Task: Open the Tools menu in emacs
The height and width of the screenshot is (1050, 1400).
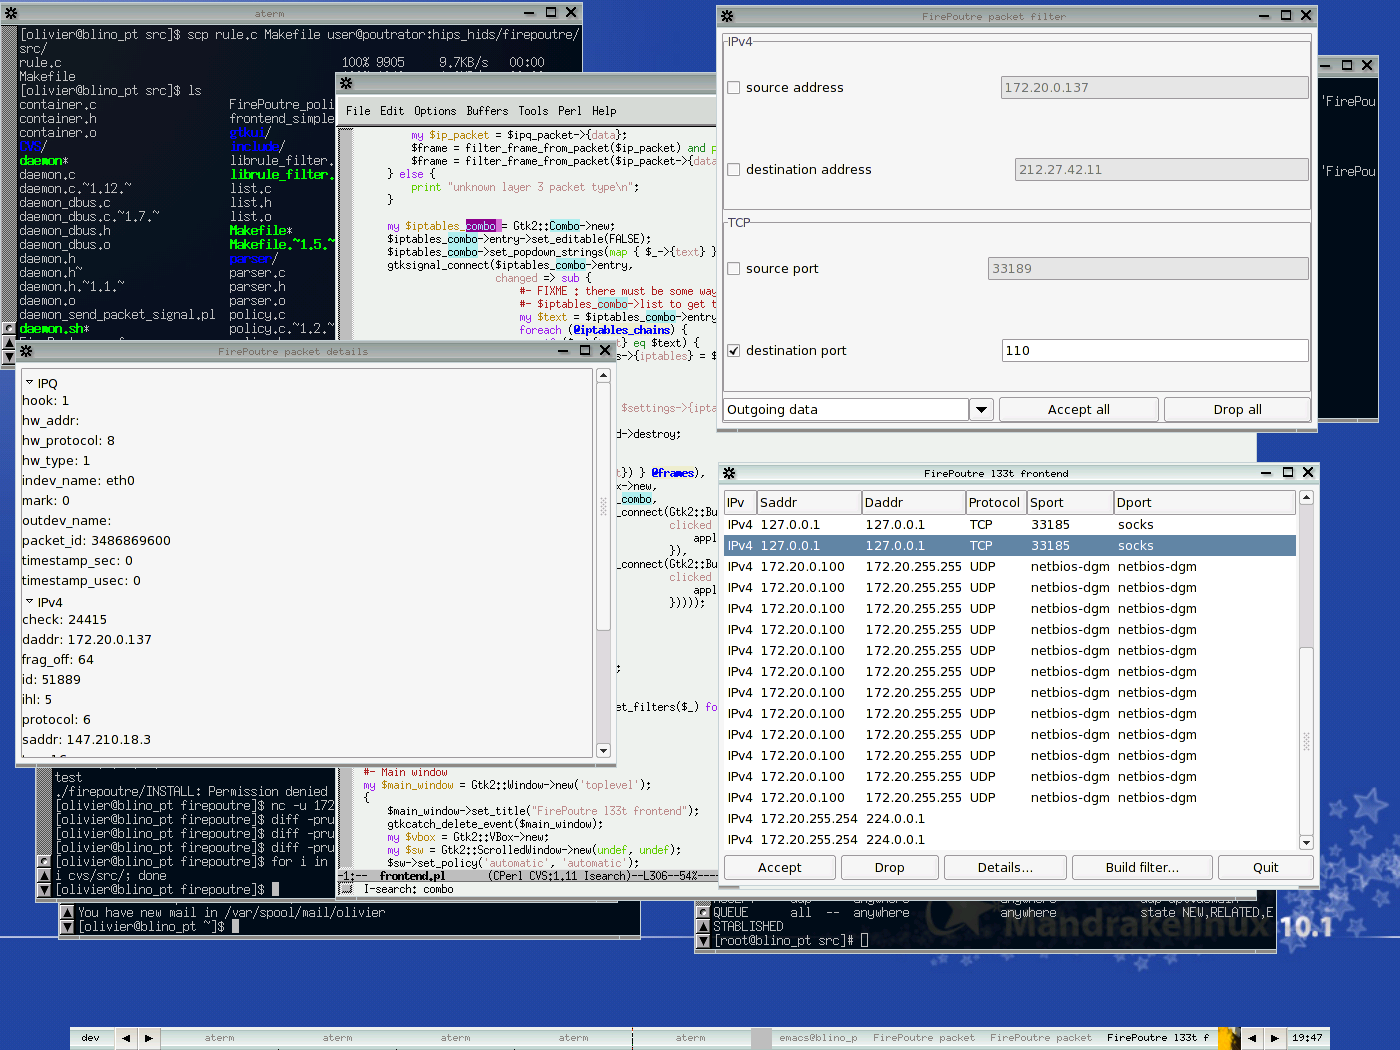Action: click(x=533, y=111)
